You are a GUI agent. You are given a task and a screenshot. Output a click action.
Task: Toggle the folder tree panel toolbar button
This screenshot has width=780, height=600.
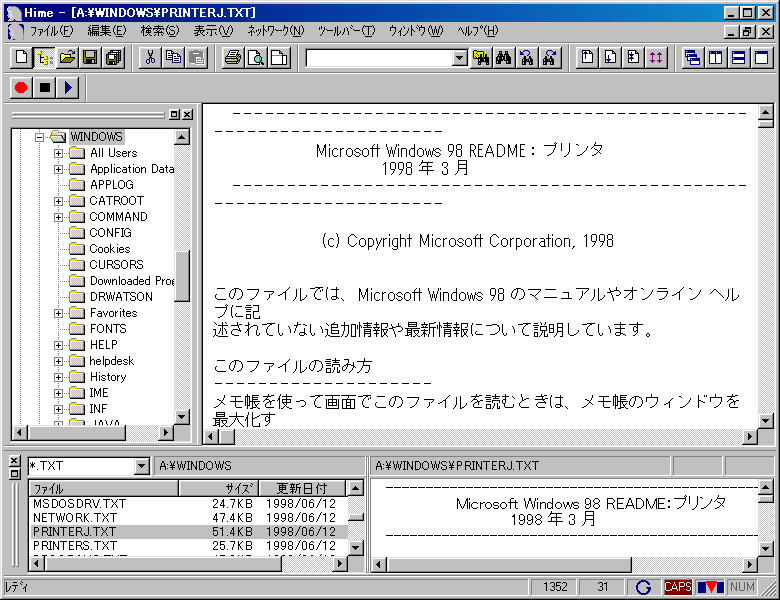[44, 58]
